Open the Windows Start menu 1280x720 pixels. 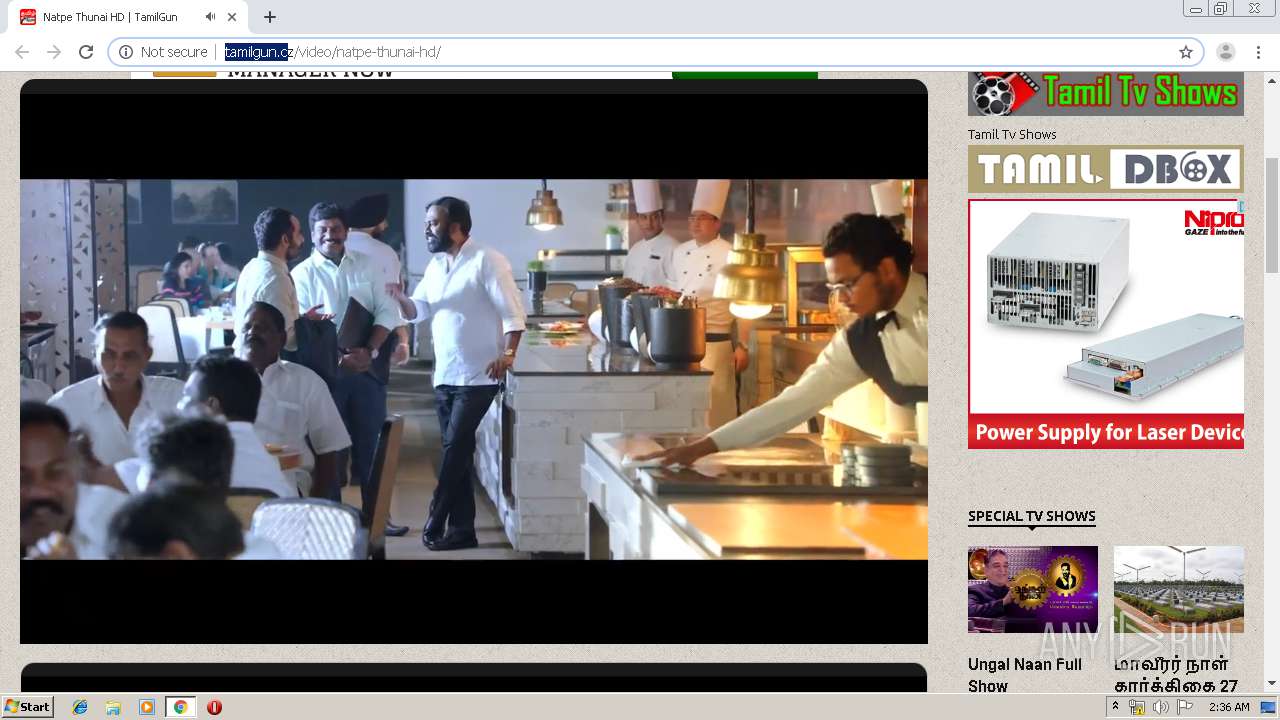27,707
